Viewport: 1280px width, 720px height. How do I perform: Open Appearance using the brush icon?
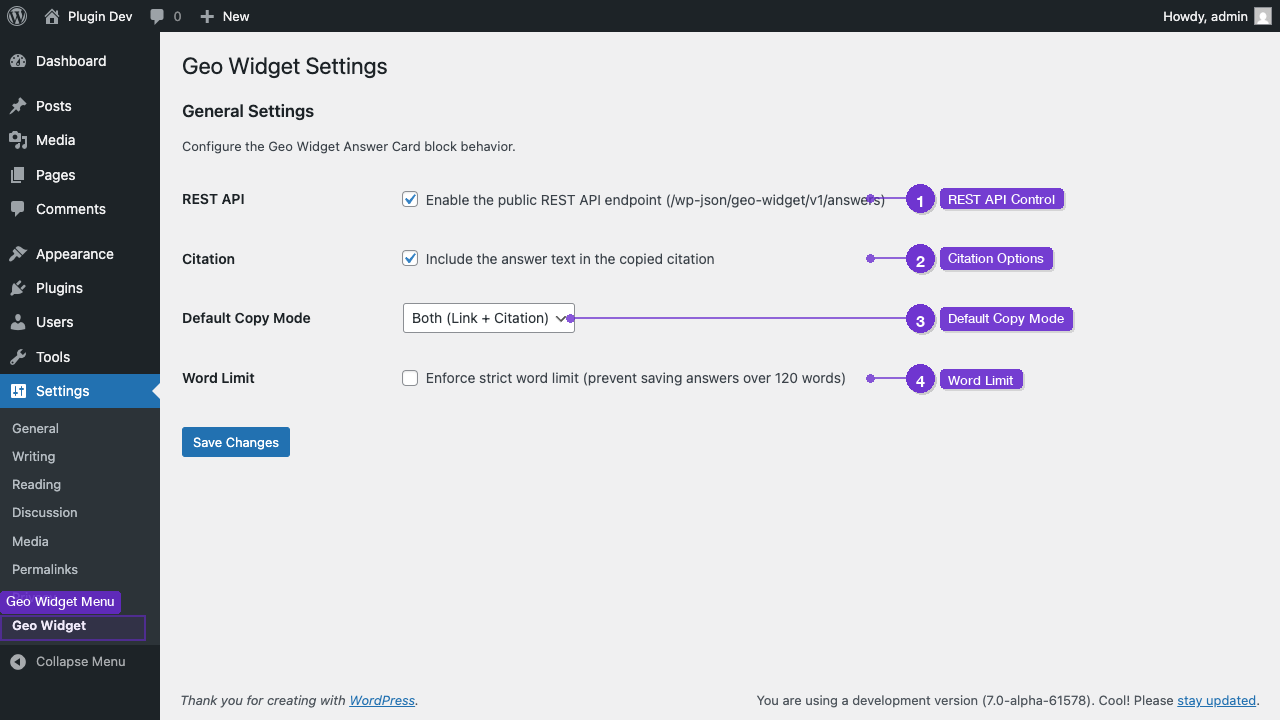coord(20,253)
